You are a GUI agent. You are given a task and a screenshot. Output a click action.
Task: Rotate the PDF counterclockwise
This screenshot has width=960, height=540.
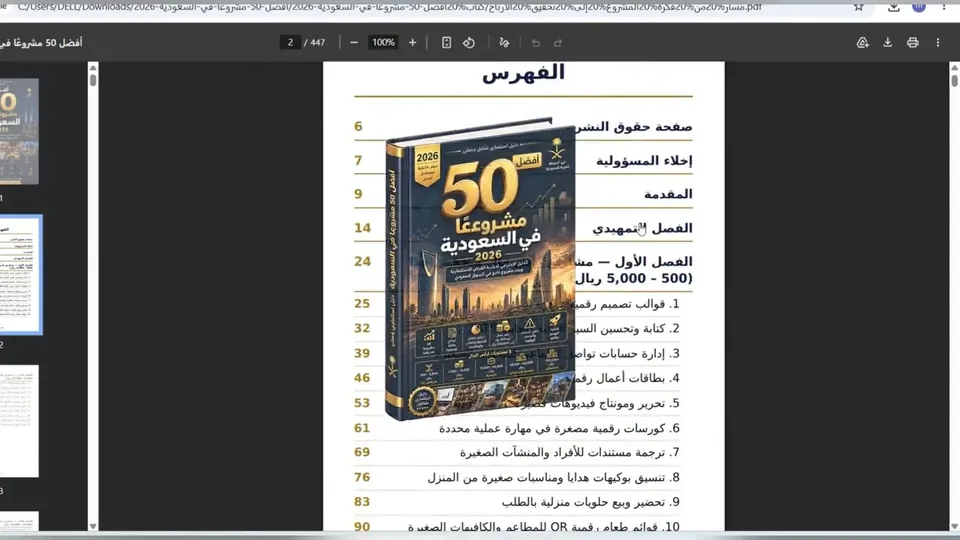pyautogui.click(x=469, y=42)
